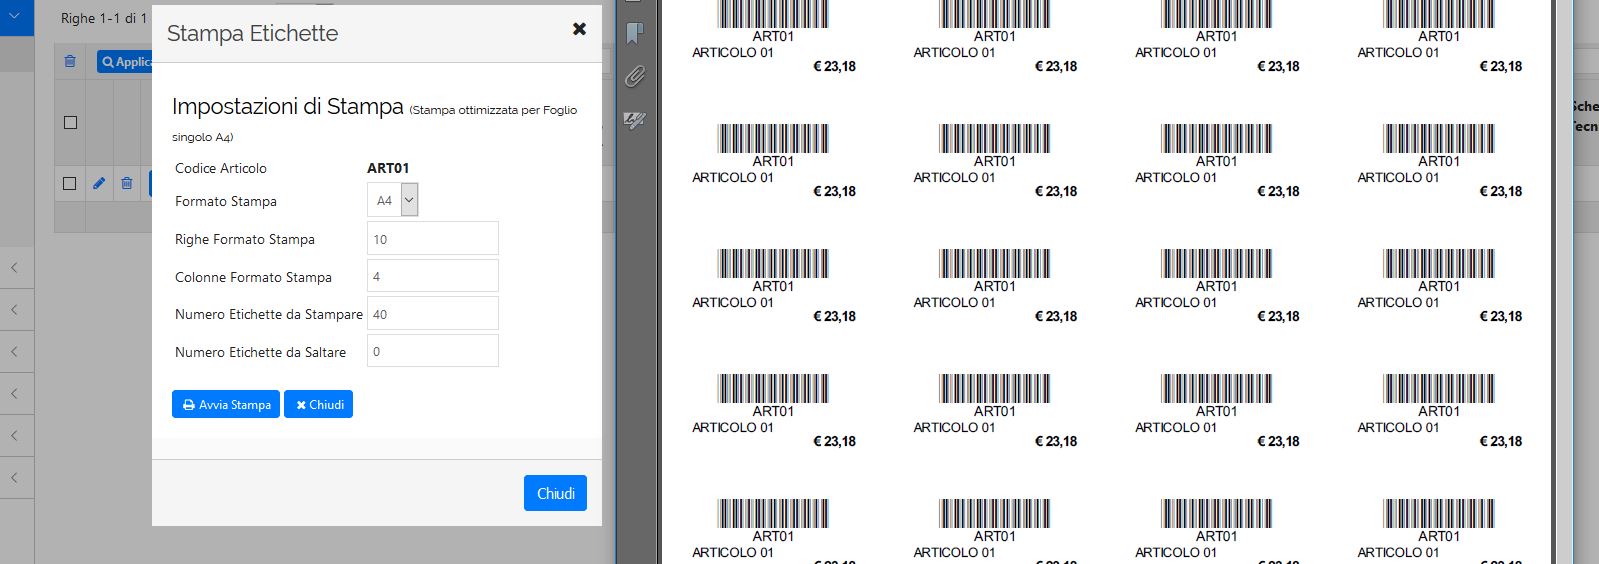Image resolution: width=1599 pixels, height=564 pixels.
Task: Click the Righe Formato Stampa field
Action: [433, 239]
